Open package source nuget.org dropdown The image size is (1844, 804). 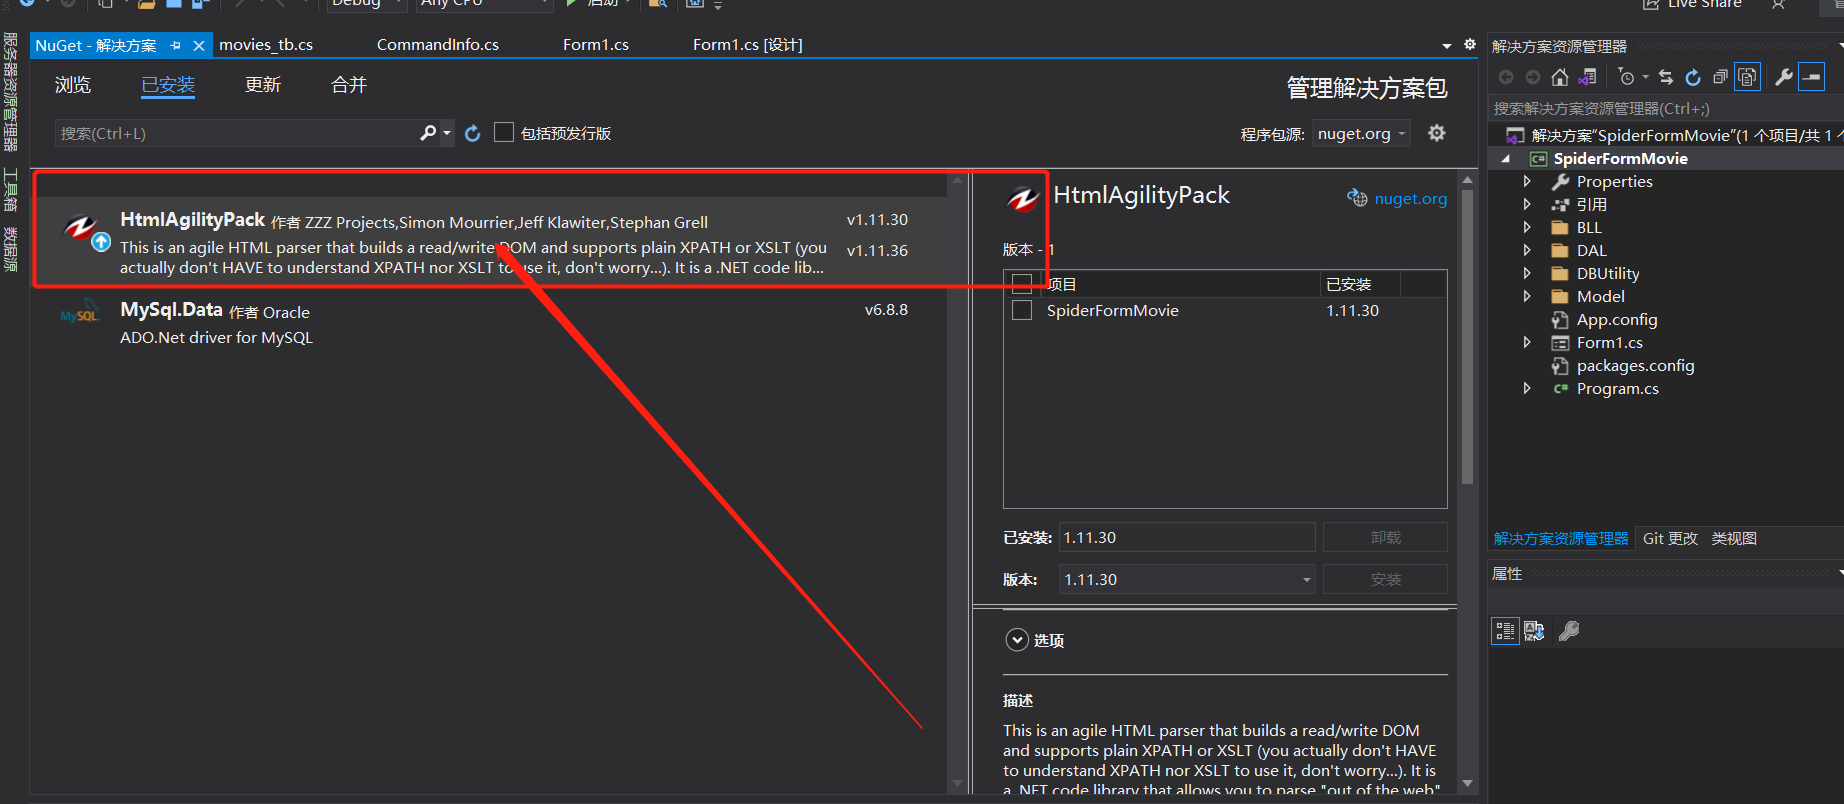point(1361,133)
